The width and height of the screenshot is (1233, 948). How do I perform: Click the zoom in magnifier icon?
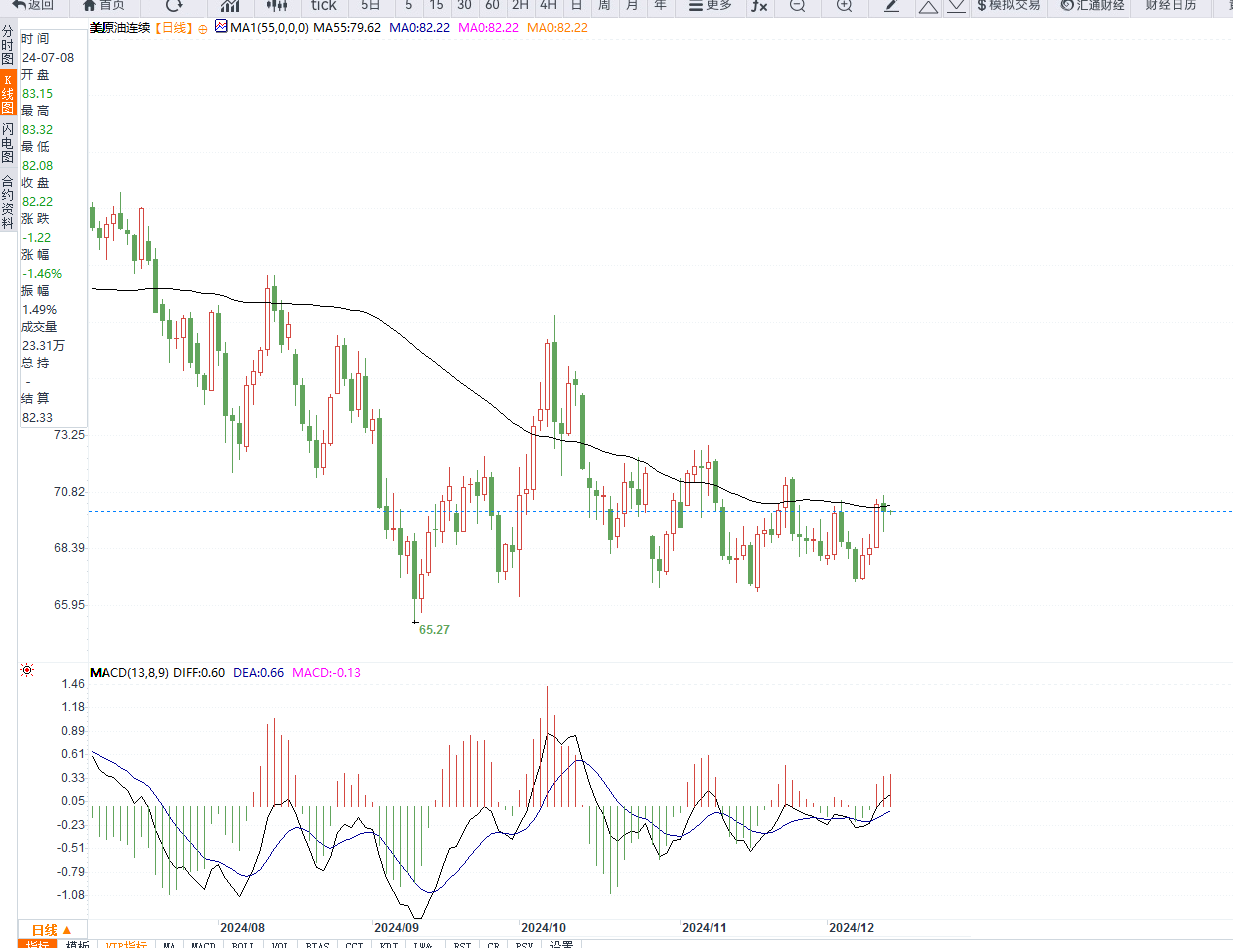pos(844,6)
